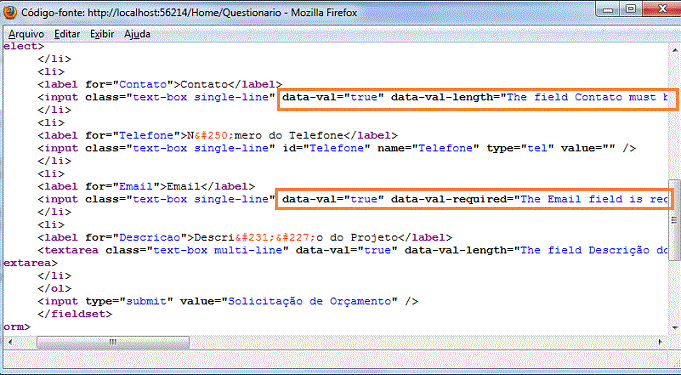Image resolution: width=681 pixels, height=375 pixels.
Task: Click the vertical scrollbar thumb
Action: (x=674, y=219)
